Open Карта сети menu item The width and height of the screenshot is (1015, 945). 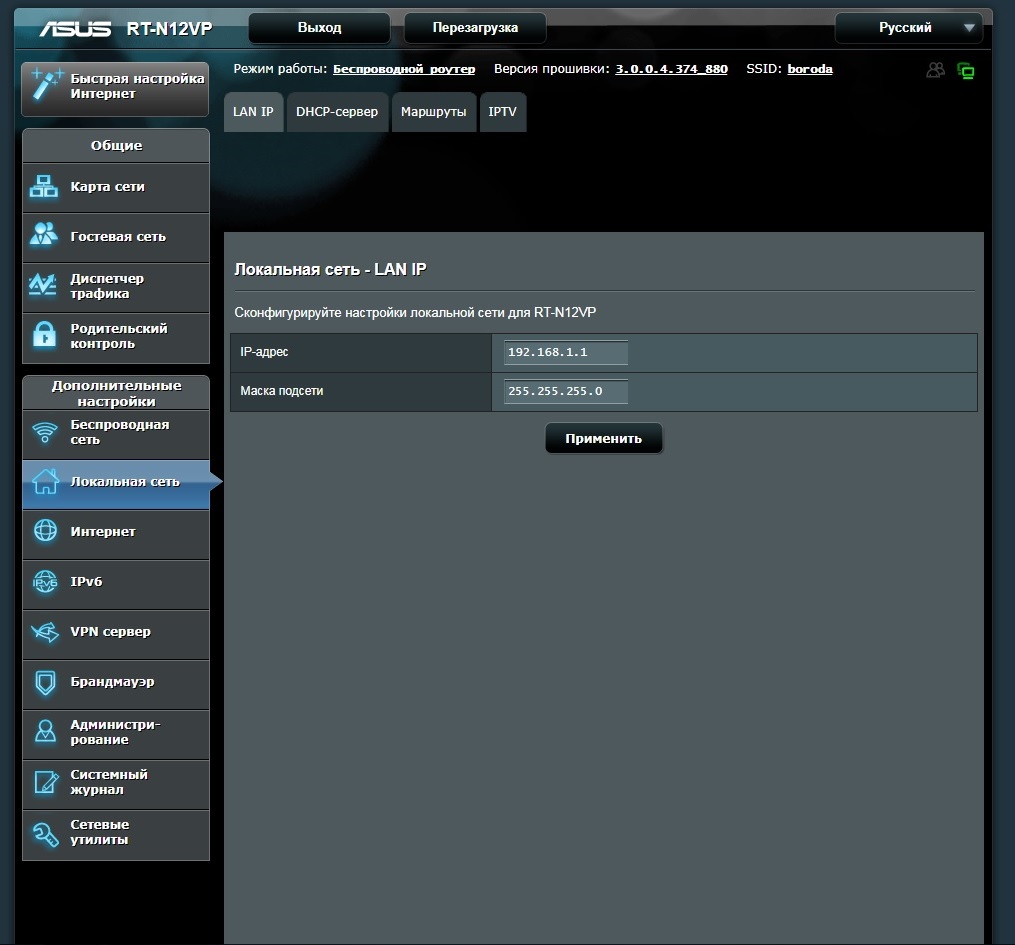[116, 188]
